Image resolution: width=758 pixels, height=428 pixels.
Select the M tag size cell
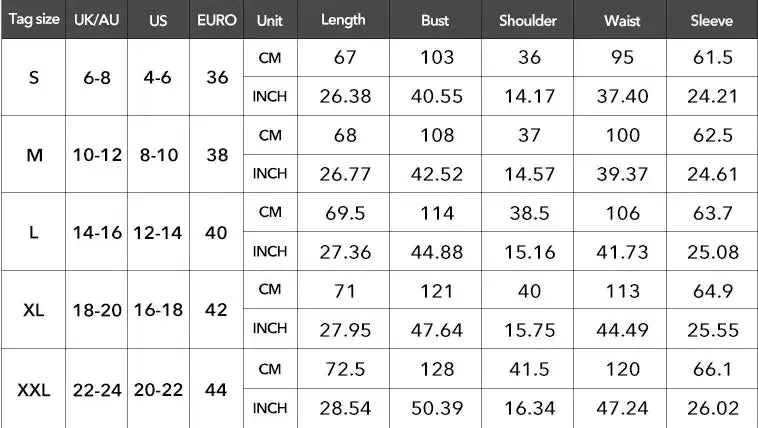33,155
